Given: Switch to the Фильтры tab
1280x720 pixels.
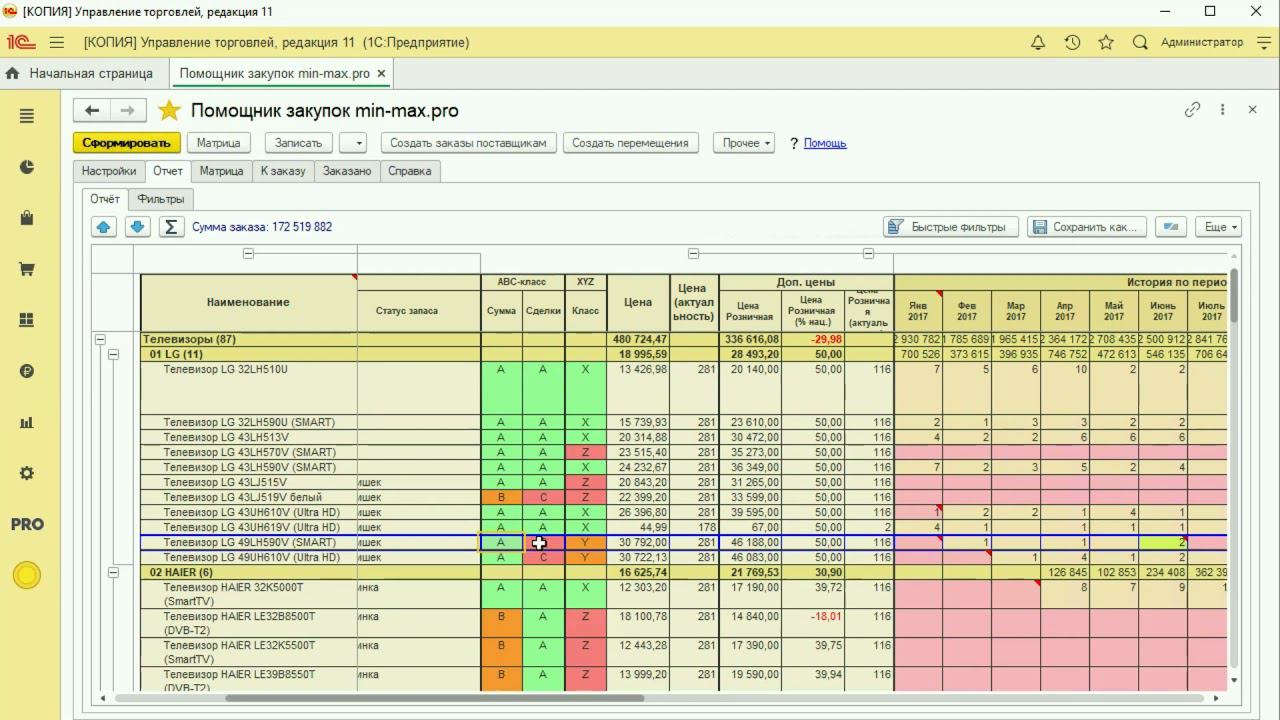Looking at the screenshot, I should (x=161, y=199).
